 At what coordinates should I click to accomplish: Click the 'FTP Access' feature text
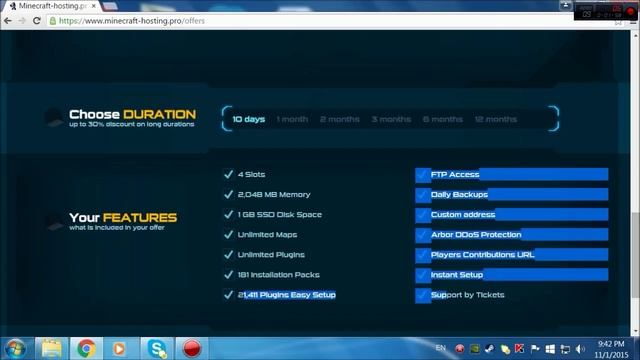455,174
